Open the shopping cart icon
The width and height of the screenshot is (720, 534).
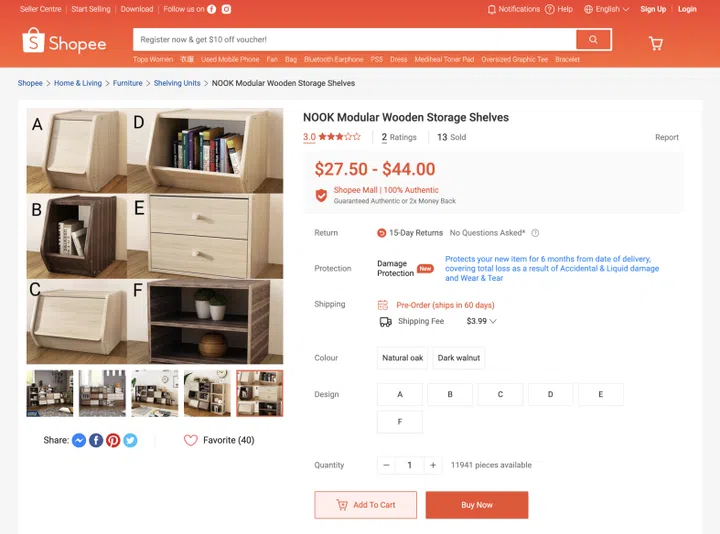click(x=656, y=43)
